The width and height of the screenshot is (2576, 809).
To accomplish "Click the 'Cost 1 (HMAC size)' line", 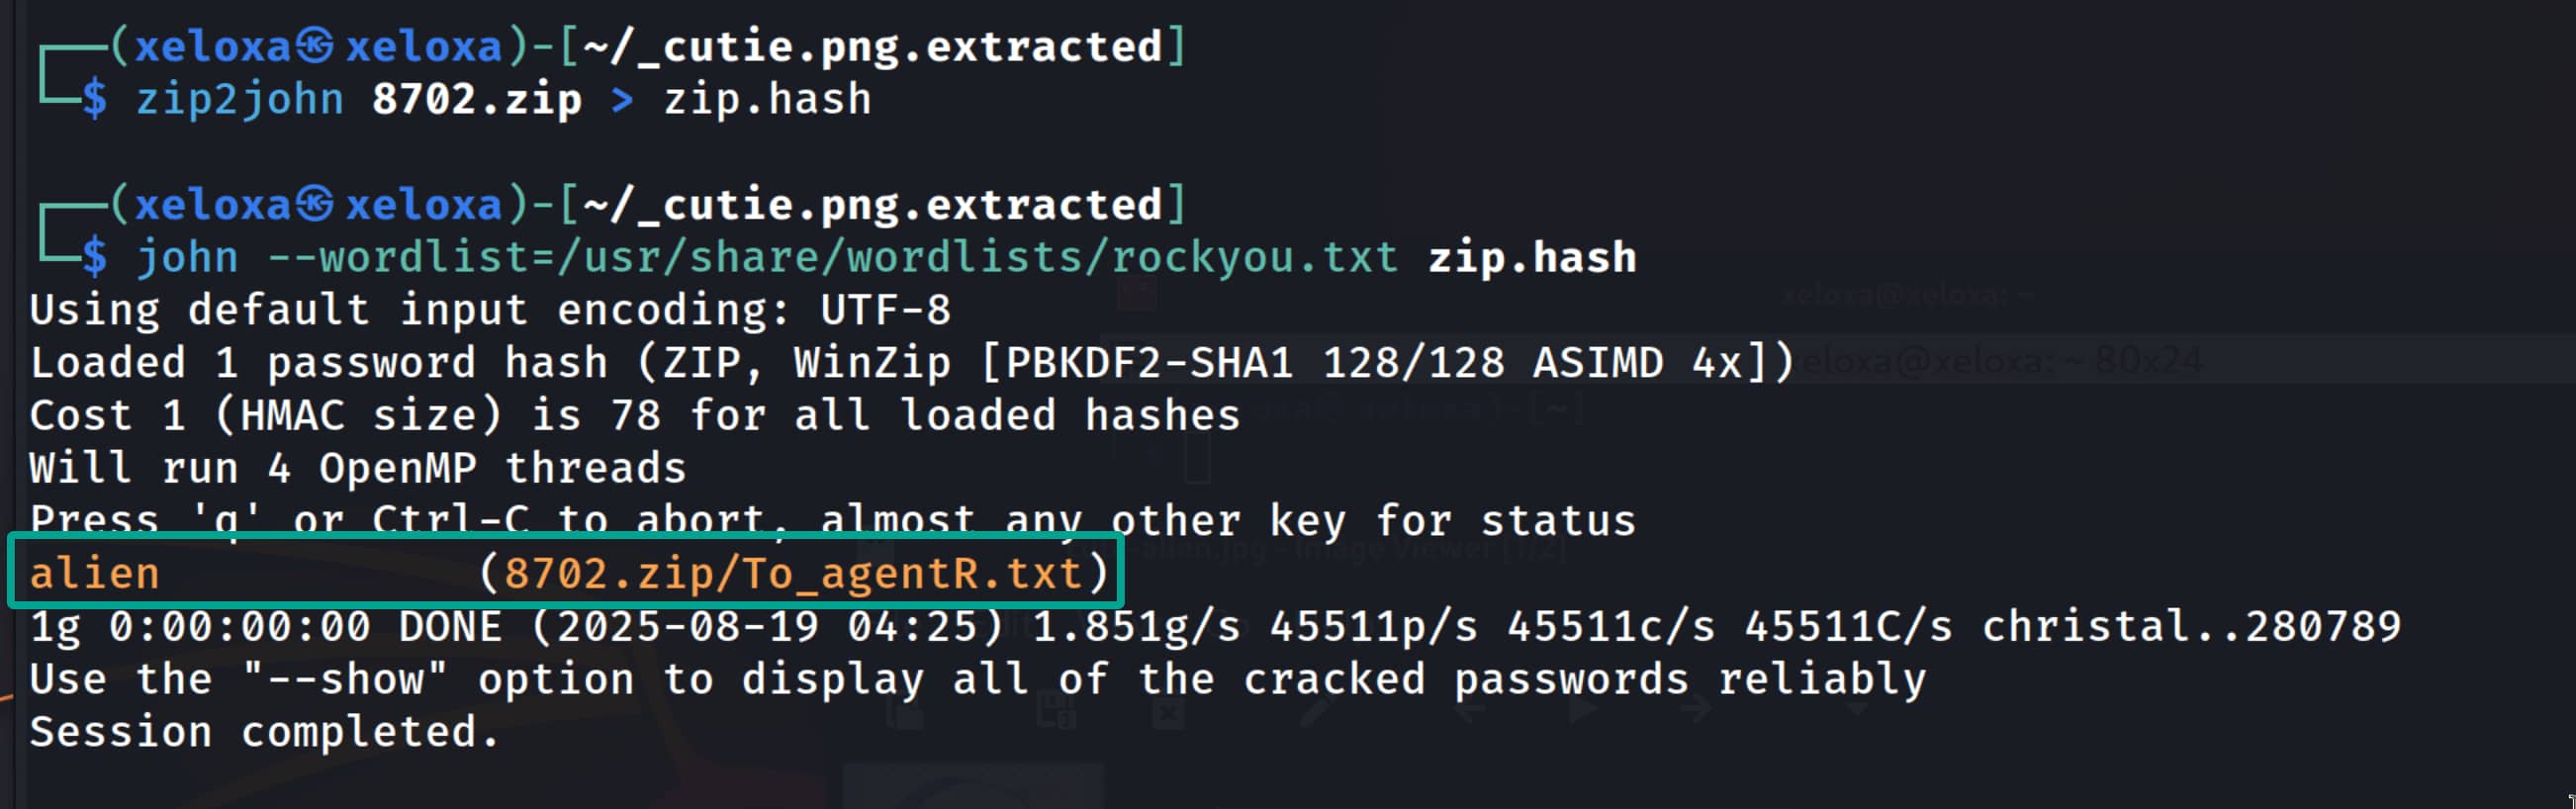I will click(x=635, y=416).
